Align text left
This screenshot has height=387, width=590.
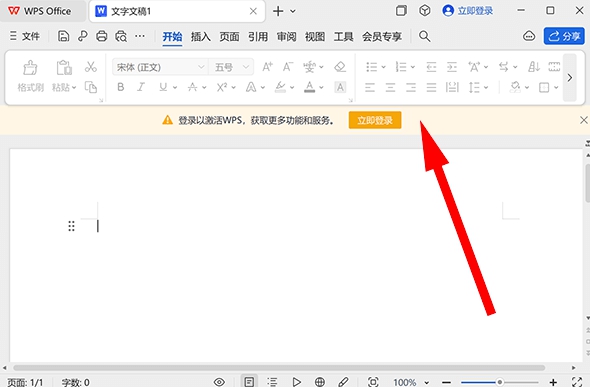(370, 87)
